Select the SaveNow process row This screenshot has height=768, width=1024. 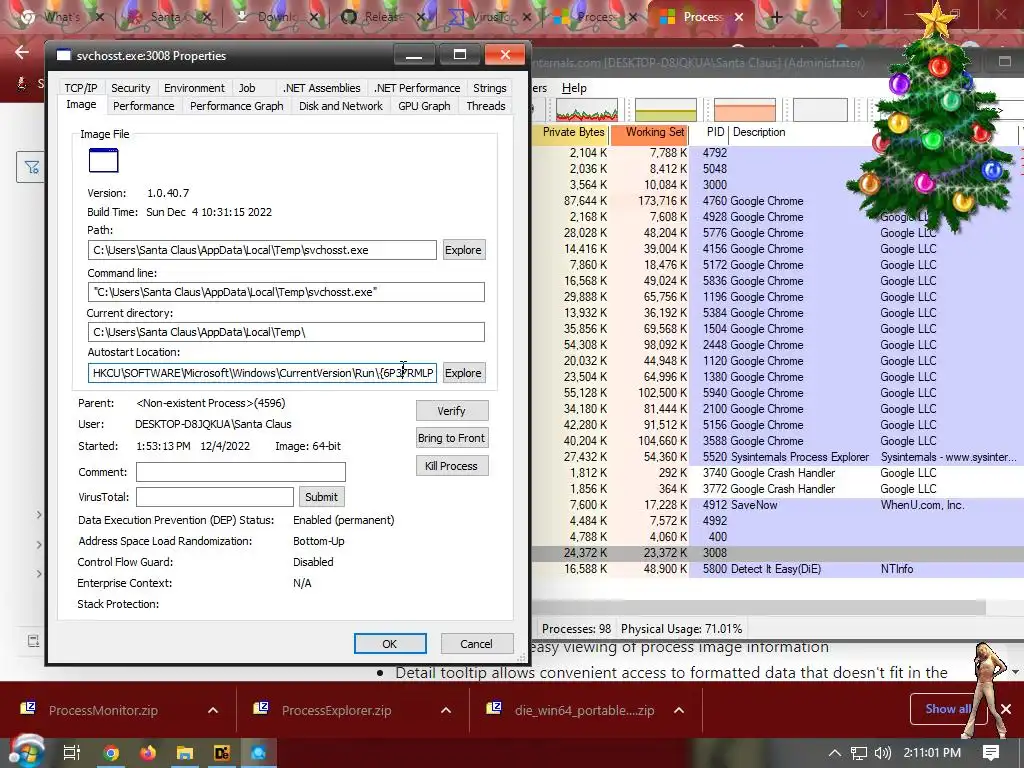coord(777,505)
